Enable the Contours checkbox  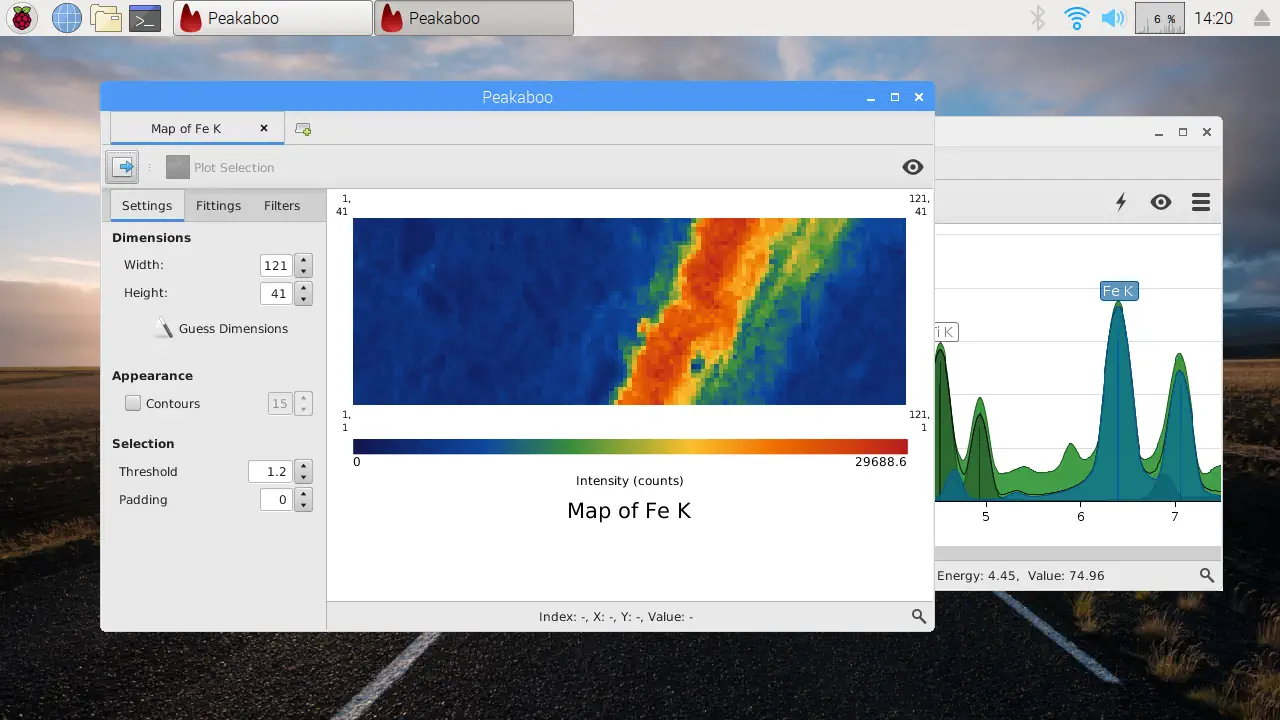pyautogui.click(x=133, y=404)
